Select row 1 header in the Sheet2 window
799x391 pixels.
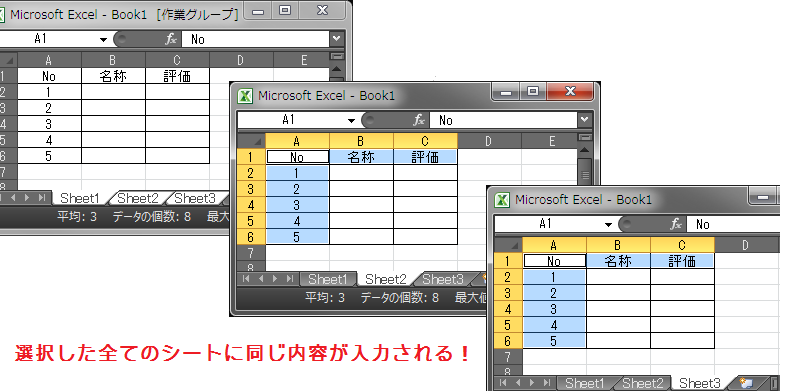point(252,157)
